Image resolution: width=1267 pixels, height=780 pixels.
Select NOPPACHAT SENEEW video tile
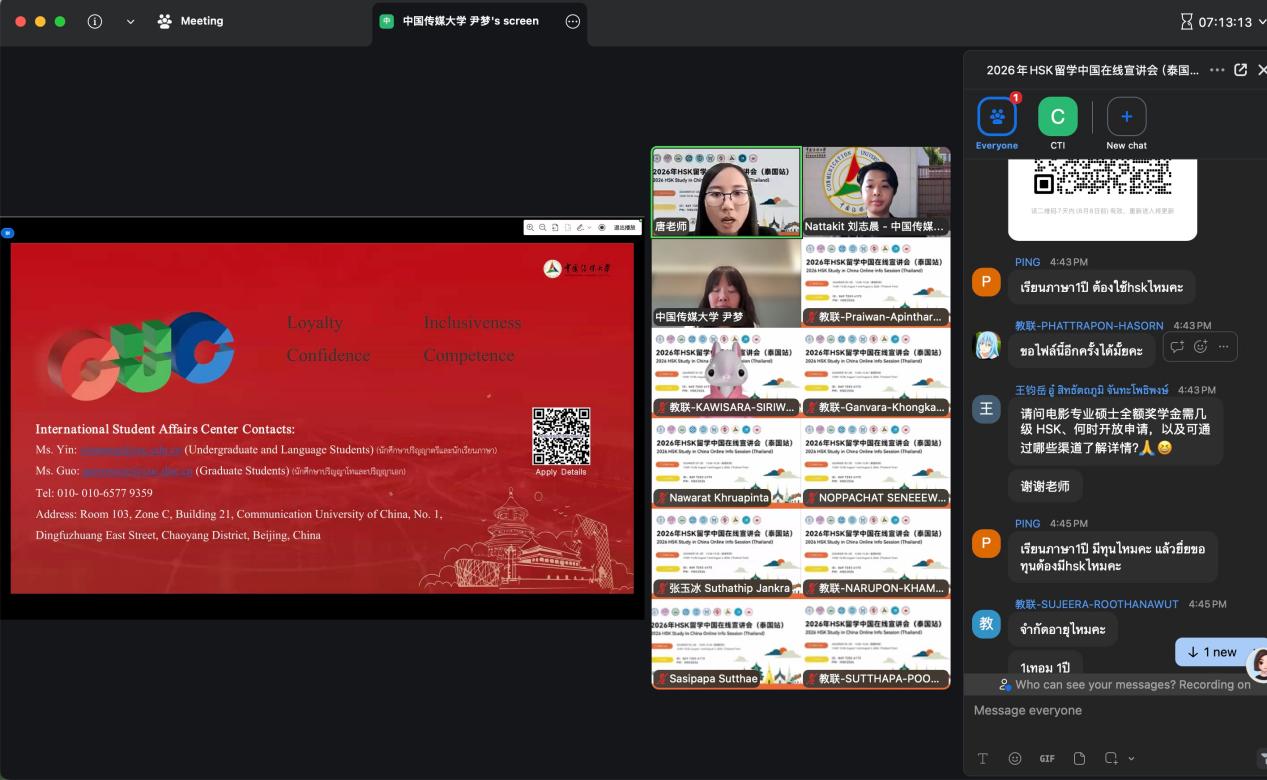(876, 463)
